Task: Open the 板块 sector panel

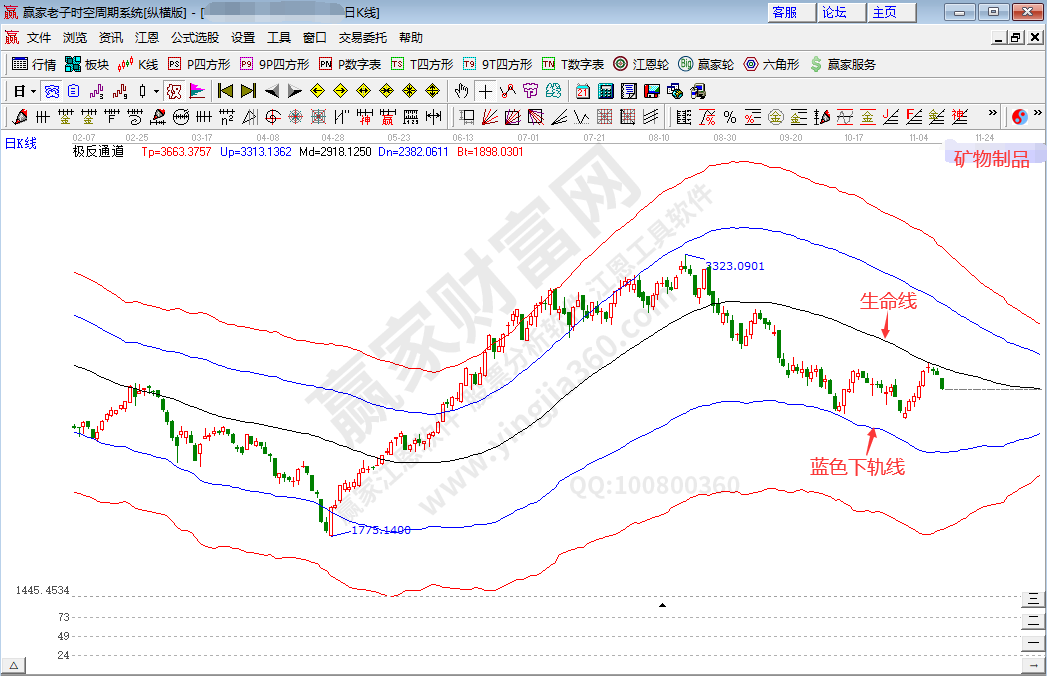Action: [87, 64]
